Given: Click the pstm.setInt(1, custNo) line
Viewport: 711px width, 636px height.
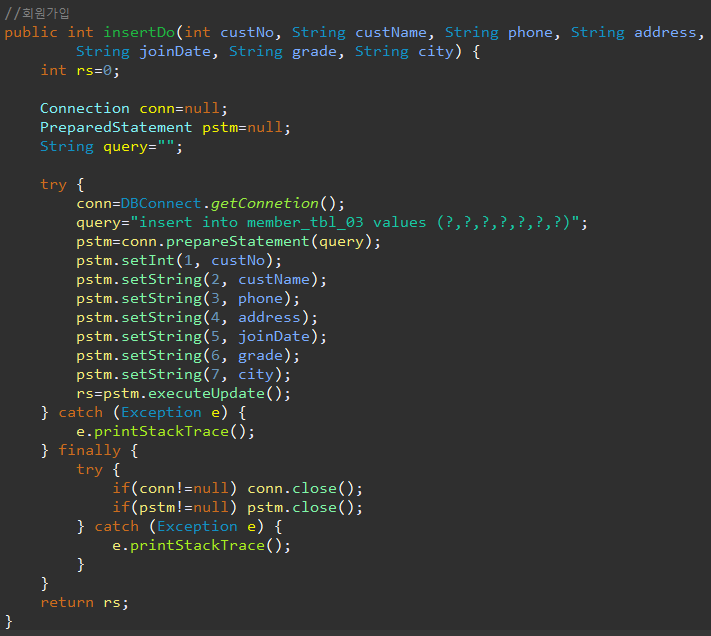Looking at the screenshot, I should 179,261.
